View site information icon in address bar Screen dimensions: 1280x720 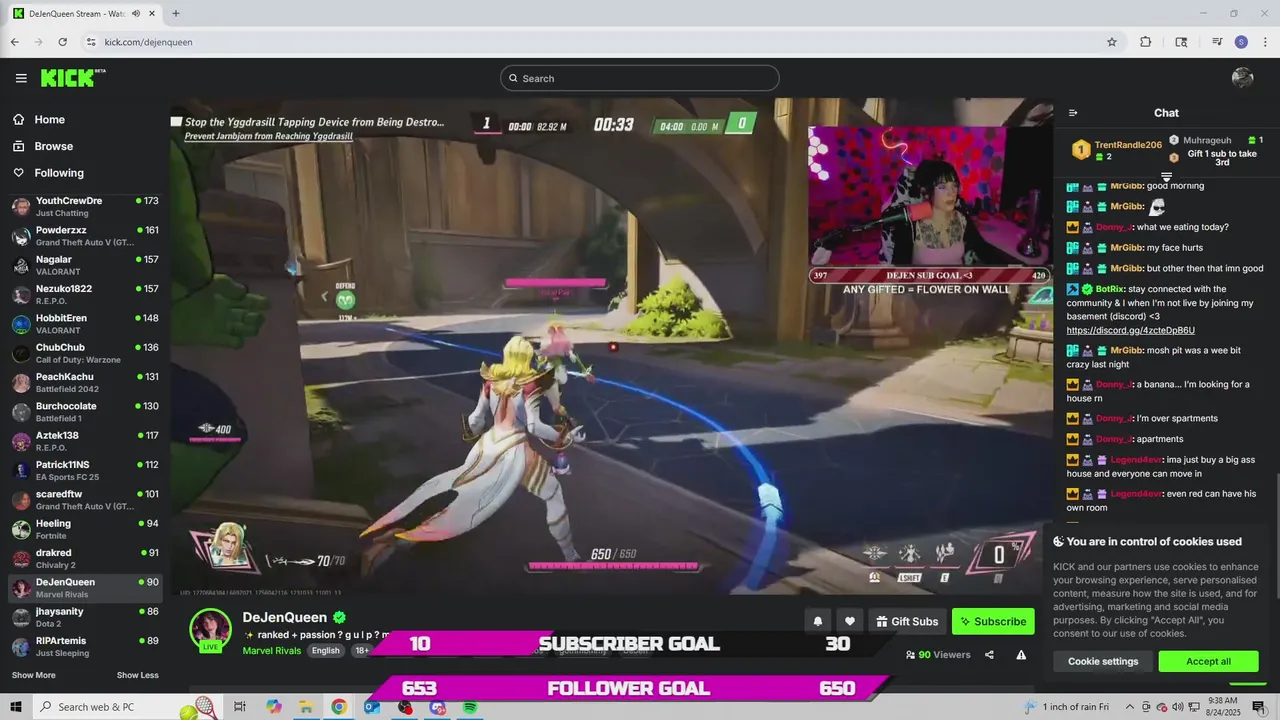point(91,42)
